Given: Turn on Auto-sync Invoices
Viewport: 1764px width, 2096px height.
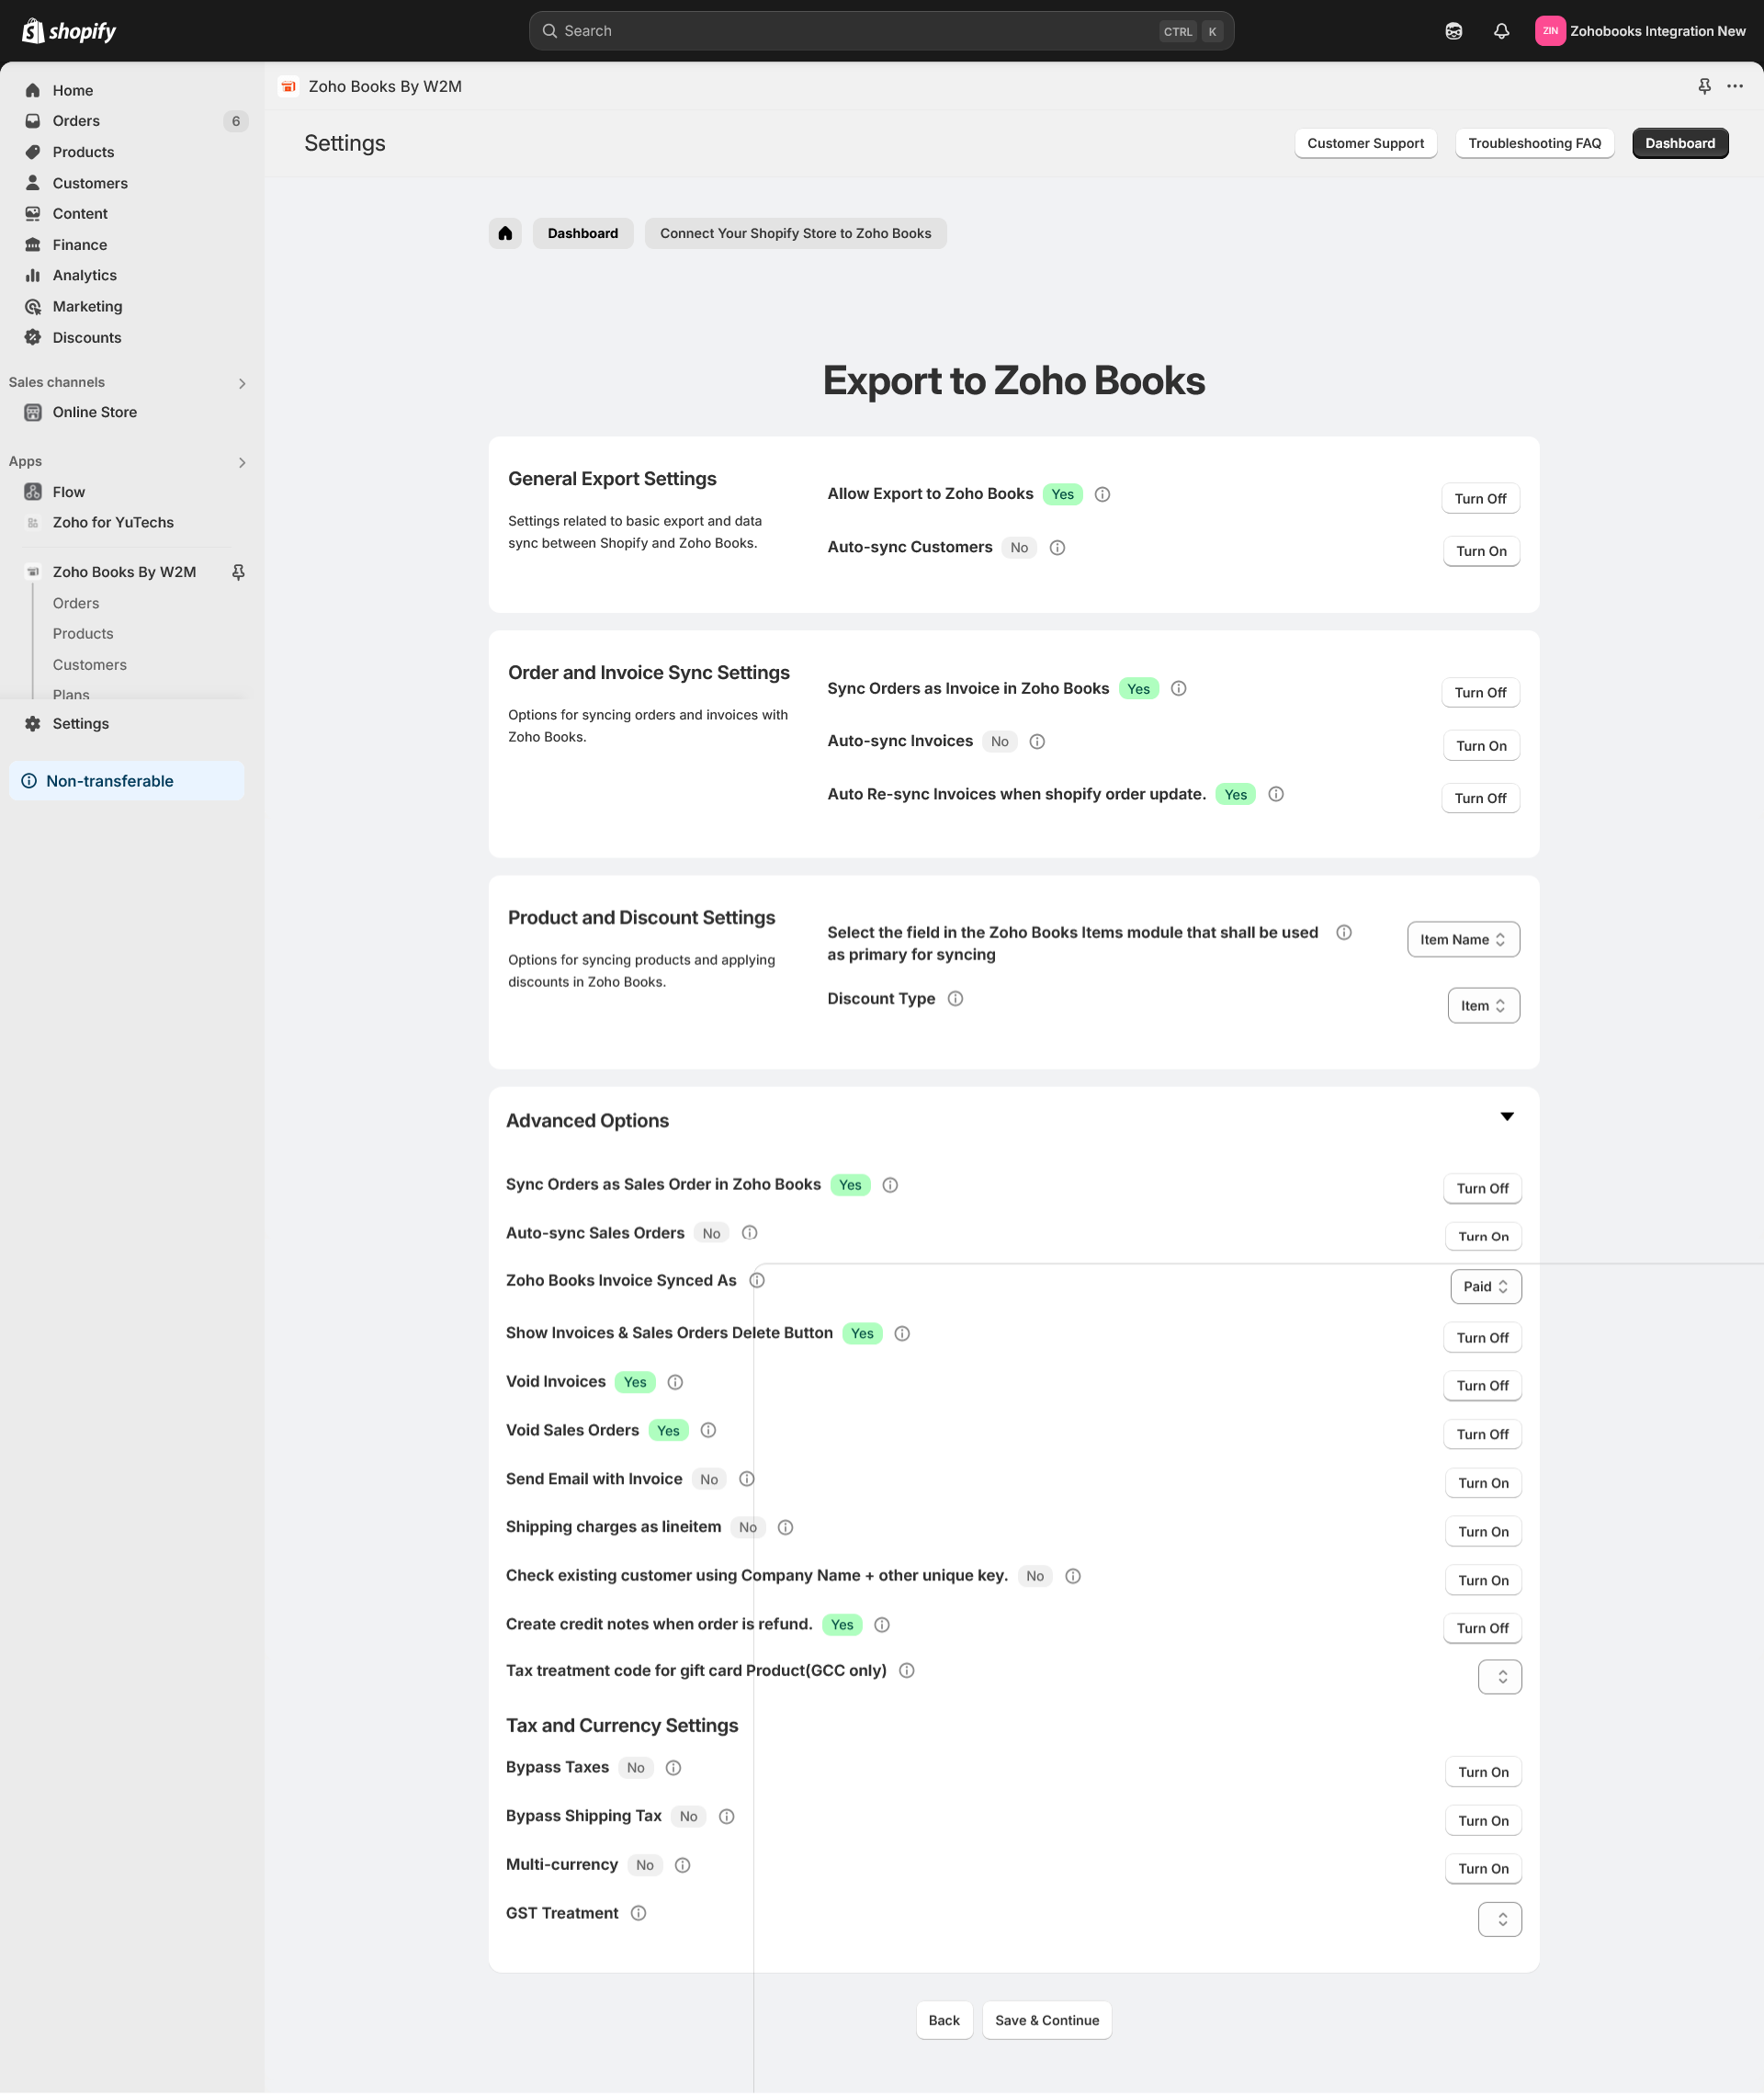Looking at the screenshot, I should click(x=1481, y=746).
